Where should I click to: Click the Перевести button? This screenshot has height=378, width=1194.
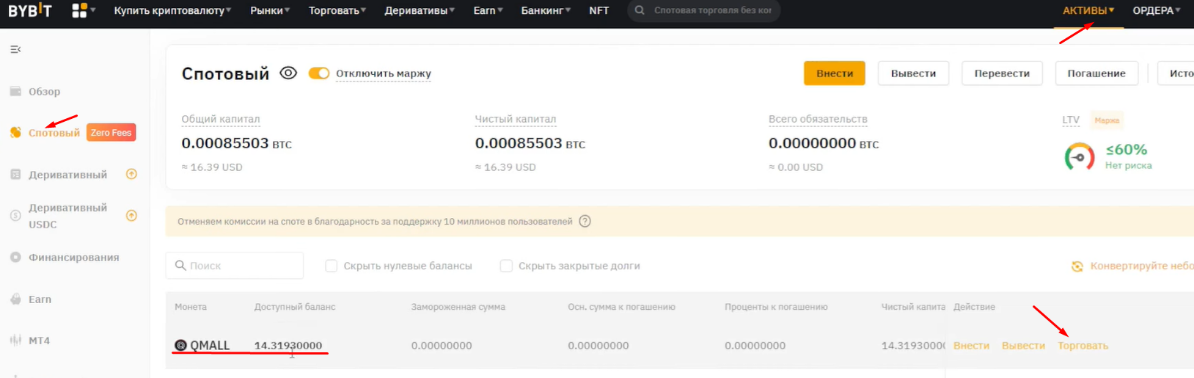1001,73
